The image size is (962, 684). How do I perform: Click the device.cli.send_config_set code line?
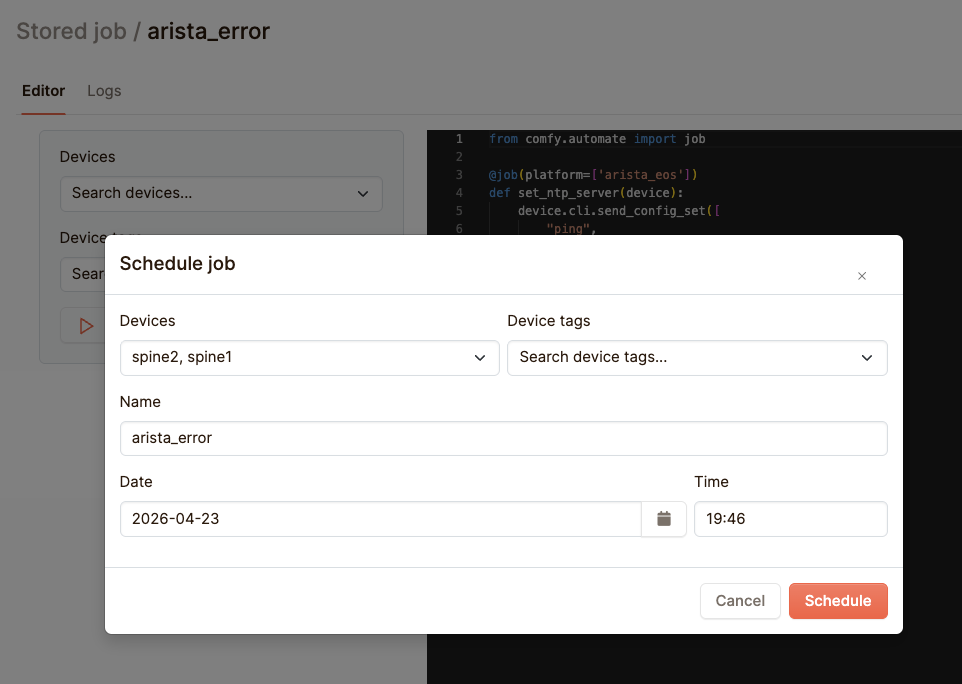click(x=618, y=211)
